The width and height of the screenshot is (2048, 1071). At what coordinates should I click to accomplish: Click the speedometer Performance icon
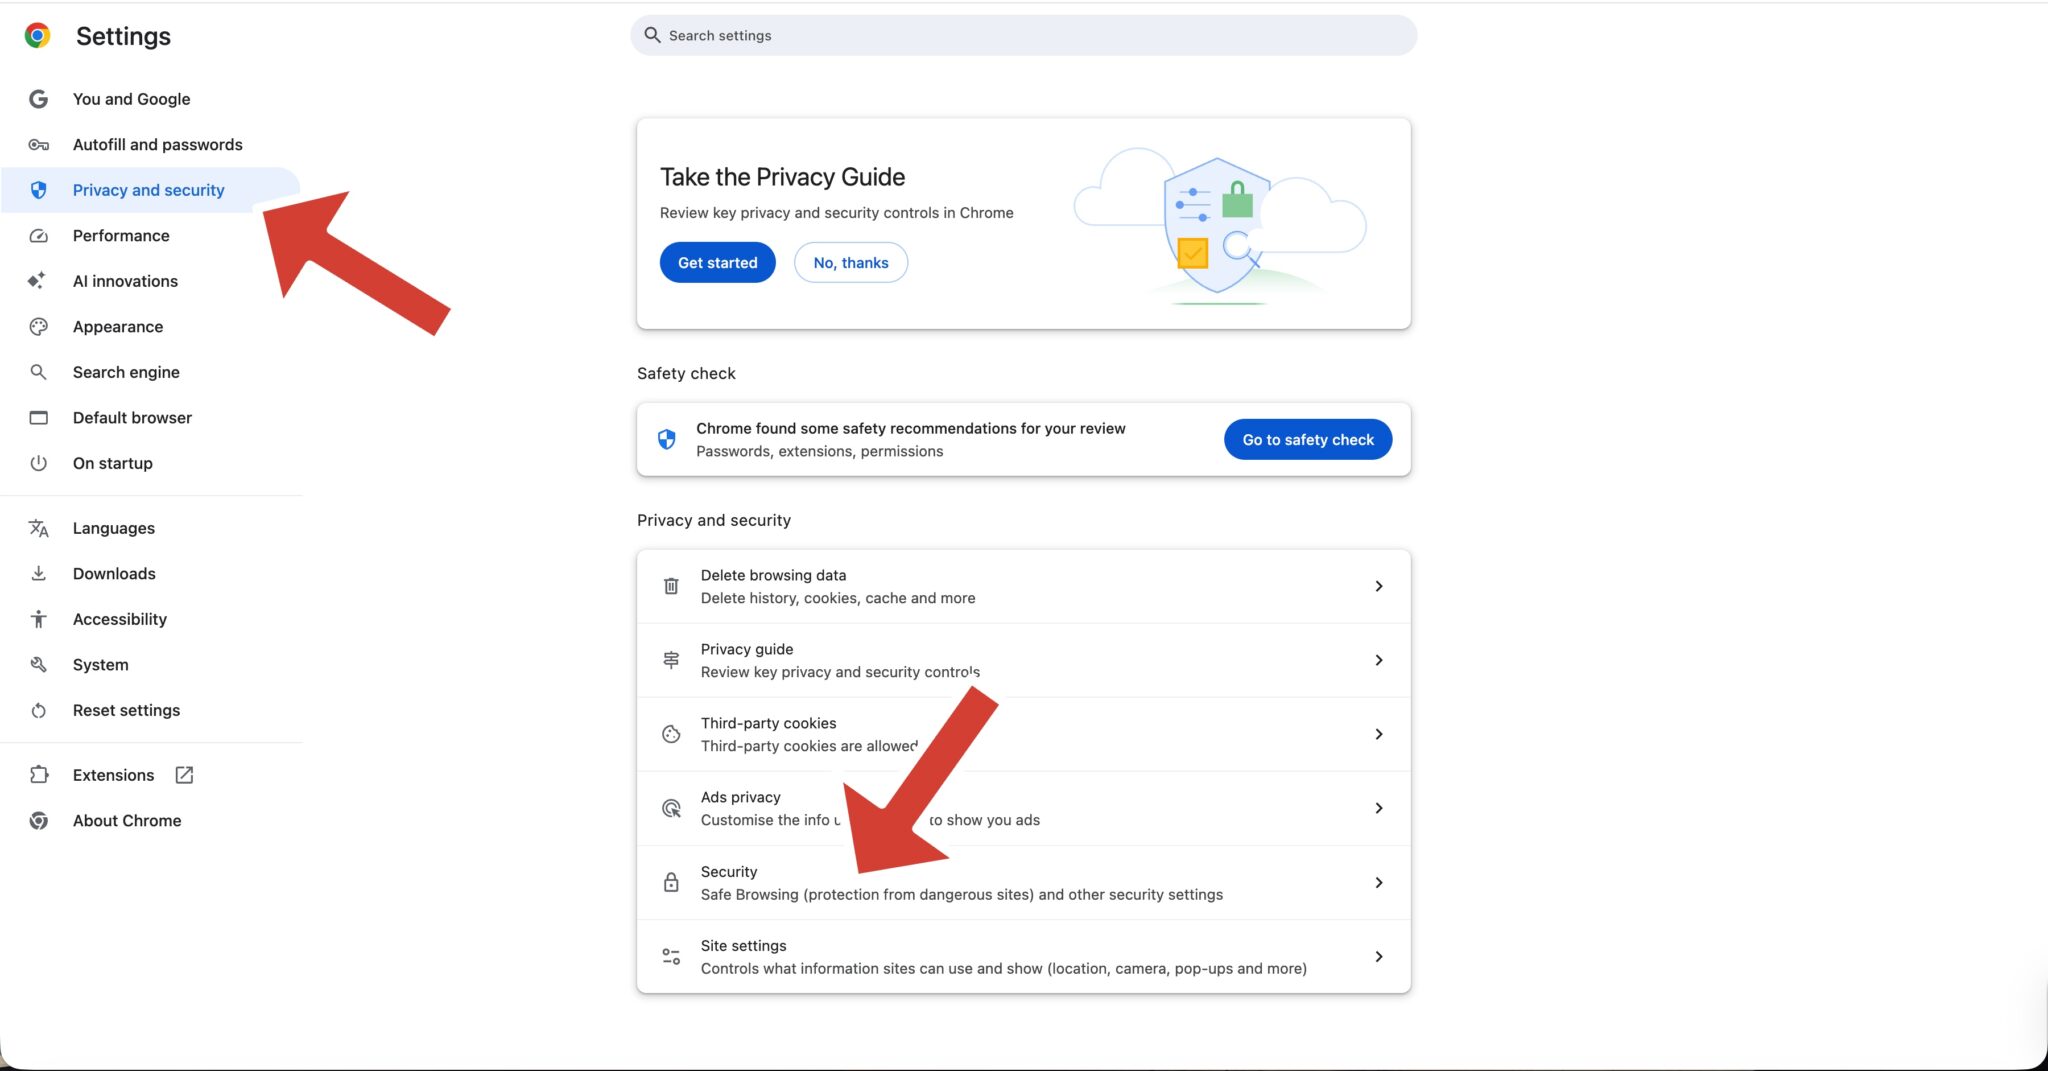coord(38,236)
